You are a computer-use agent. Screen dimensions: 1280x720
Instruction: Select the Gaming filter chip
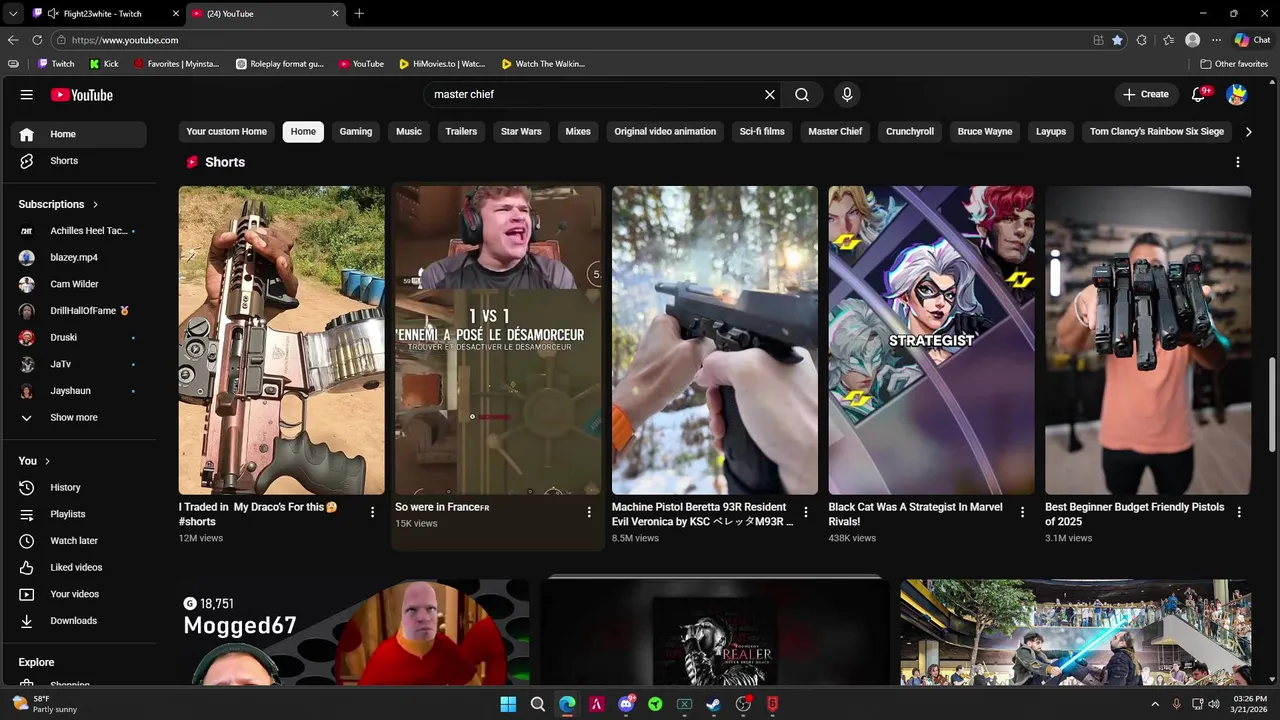(x=356, y=131)
